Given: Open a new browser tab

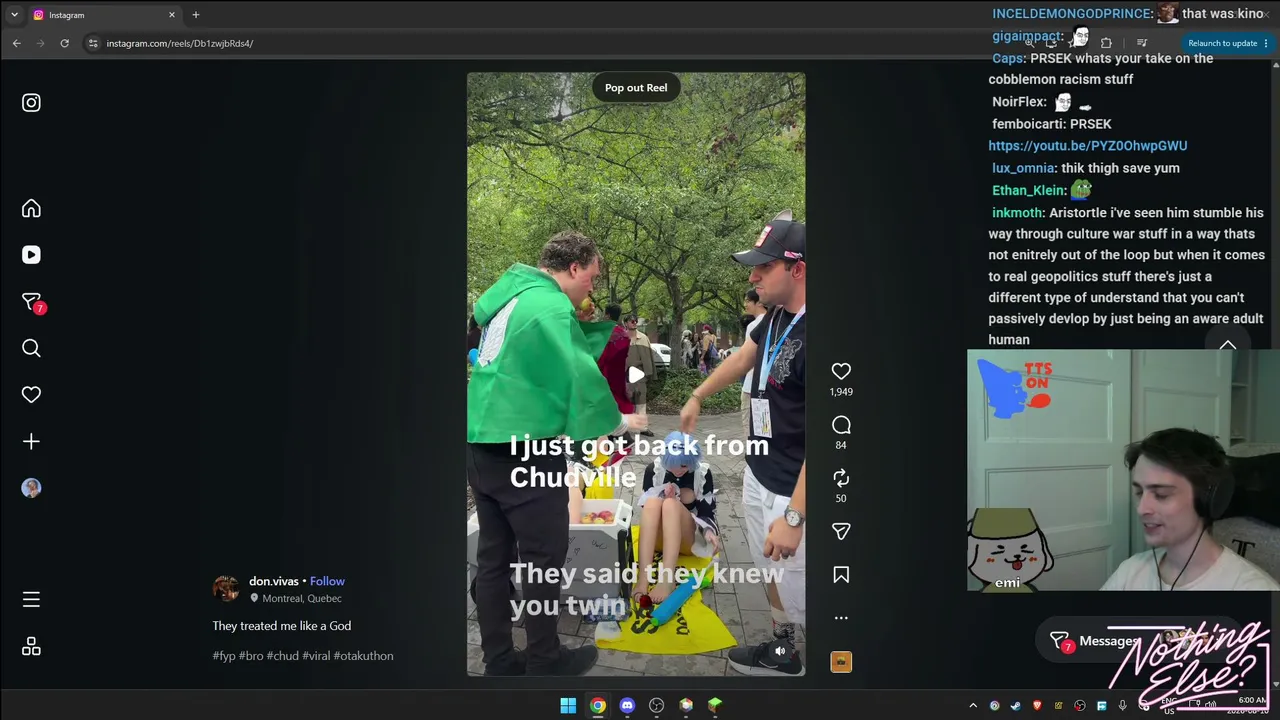Looking at the screenshot, I should (196, 15).
